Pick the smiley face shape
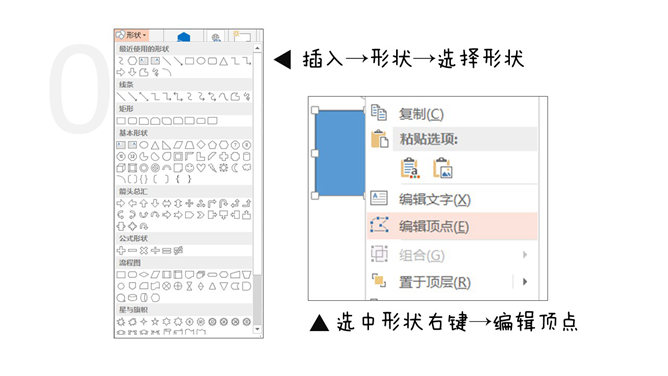This screenshot has height=376, width=668. (x=189, y=168)
